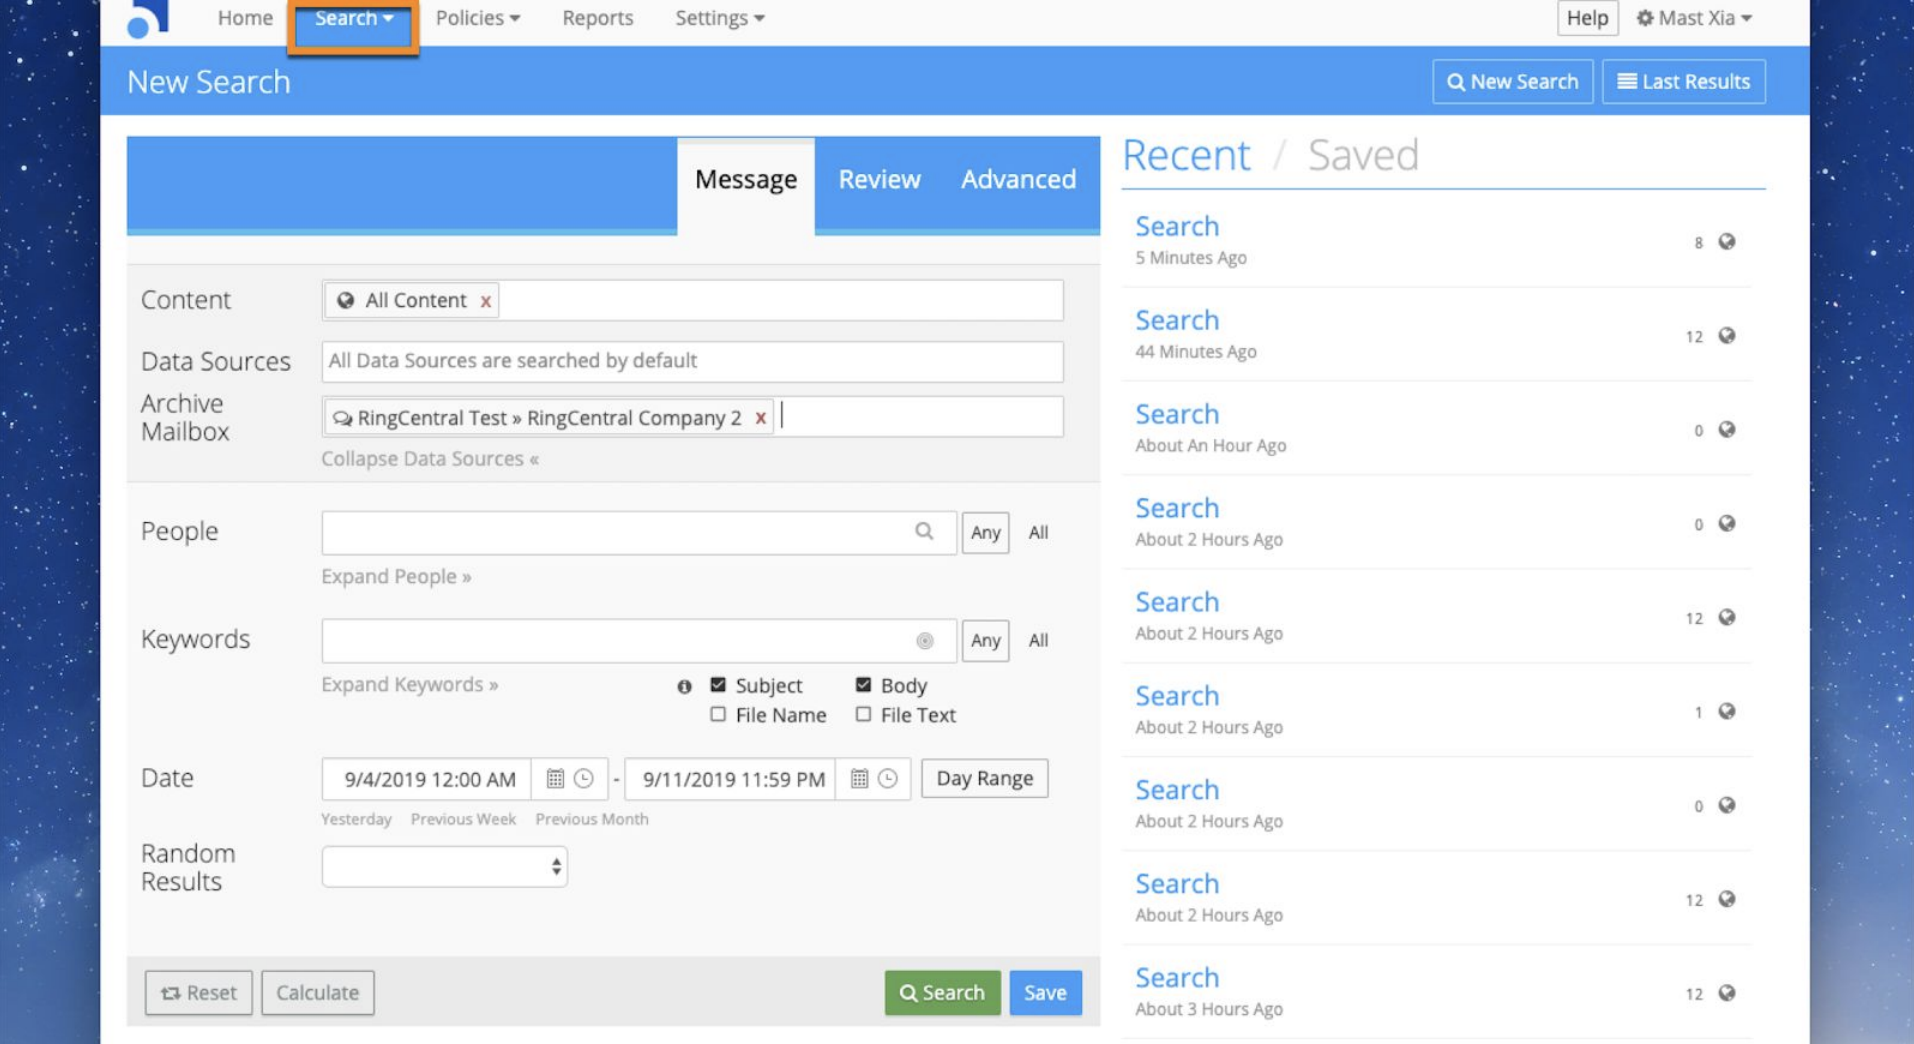Click Keywords input field
This screenshot has height=1044, width=1914.
638,640
